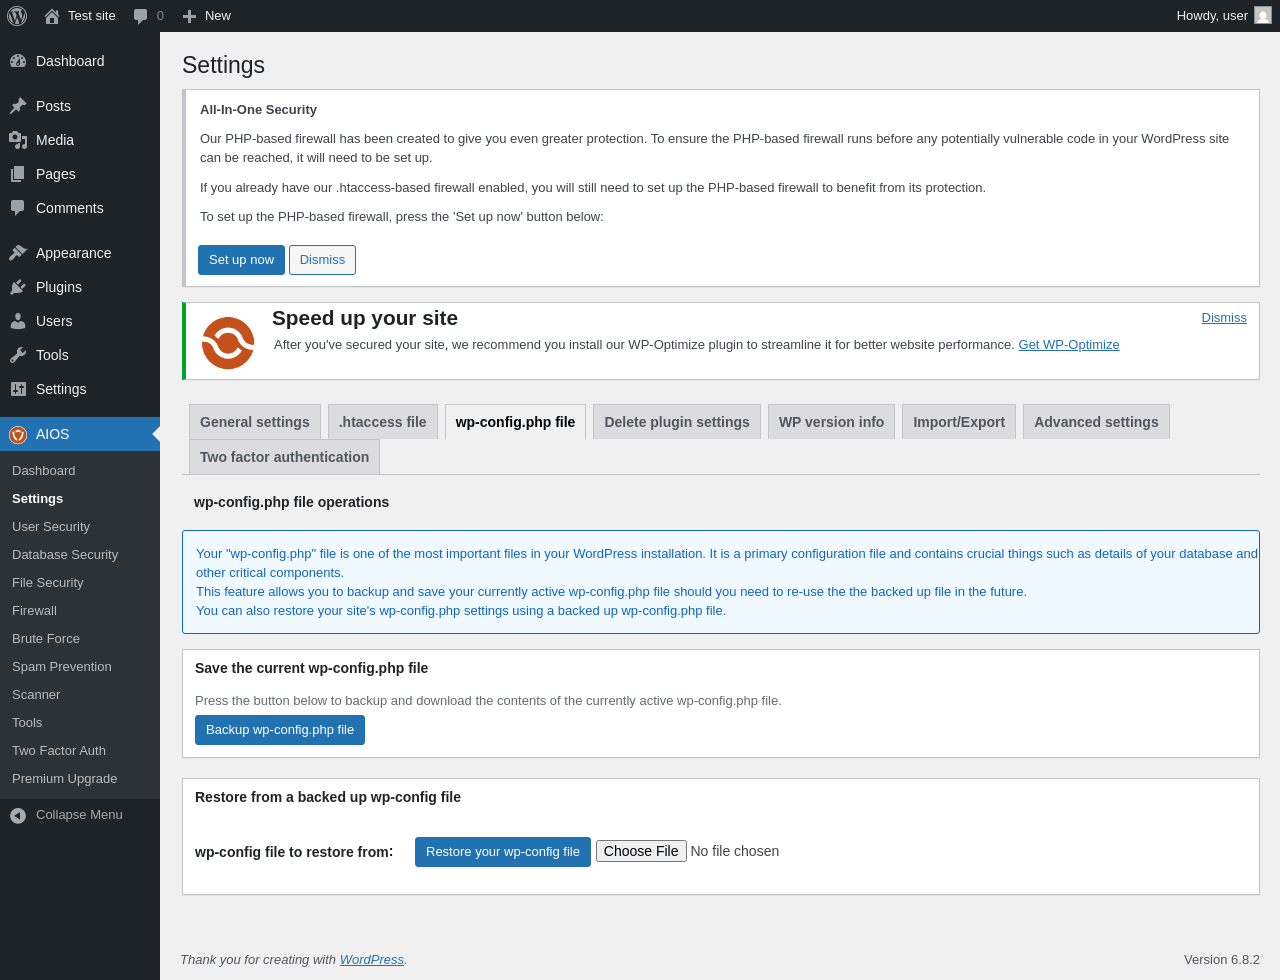This screenshot has height=980, width=1280.
Task: Open AIOS Dashboard submenu item
Action: point(80,471)
